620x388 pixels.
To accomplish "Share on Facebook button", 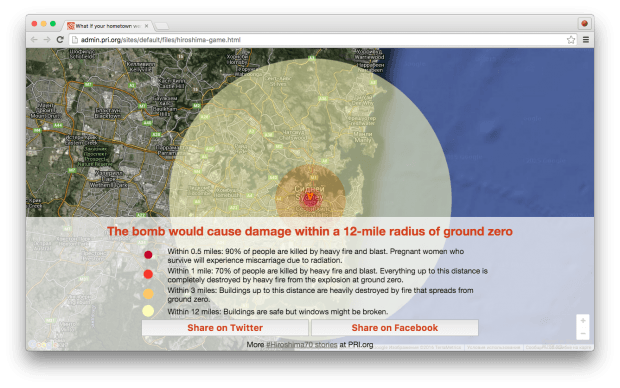I will (x=395, y=328).
